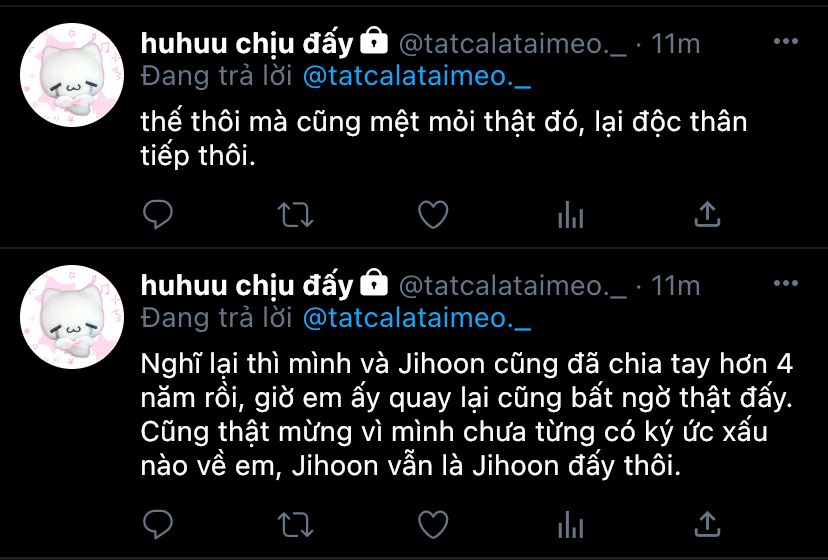This screenshot has width=828, height=560.
Task: Reply to the tweet about Jihoon
Action: coord(158,524)
